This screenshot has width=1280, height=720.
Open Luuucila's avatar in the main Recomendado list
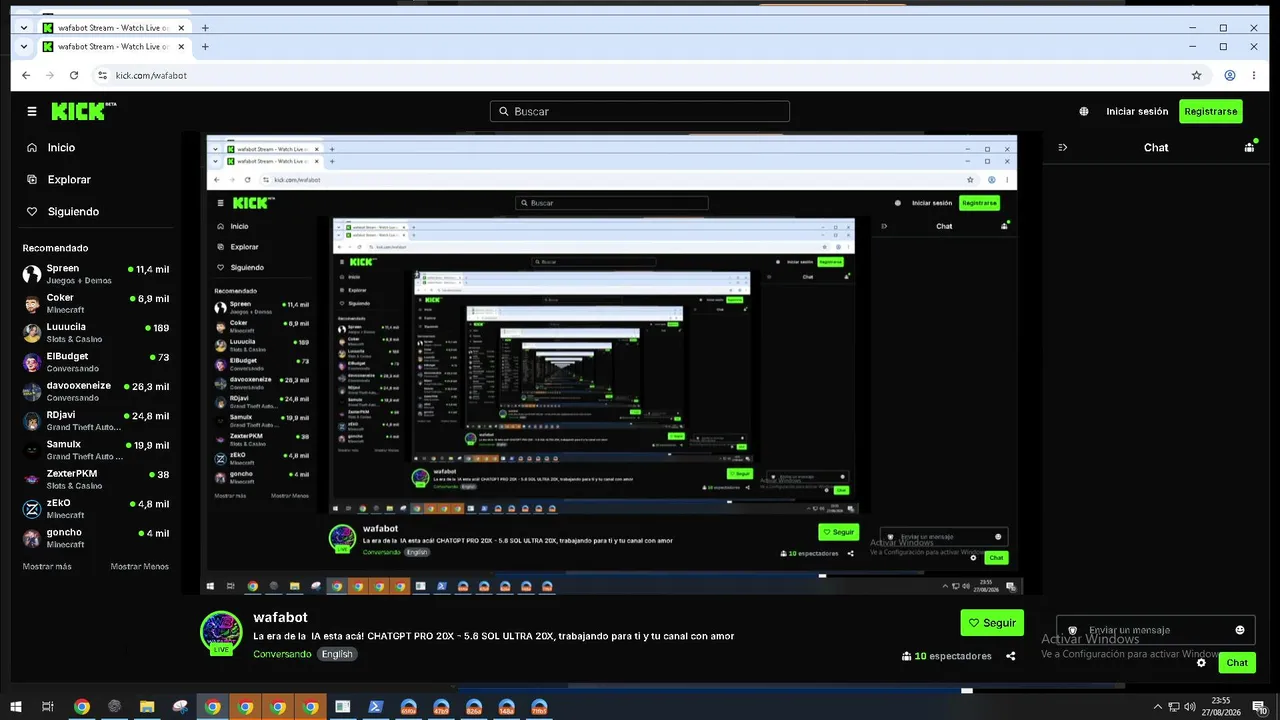(32, 333)
